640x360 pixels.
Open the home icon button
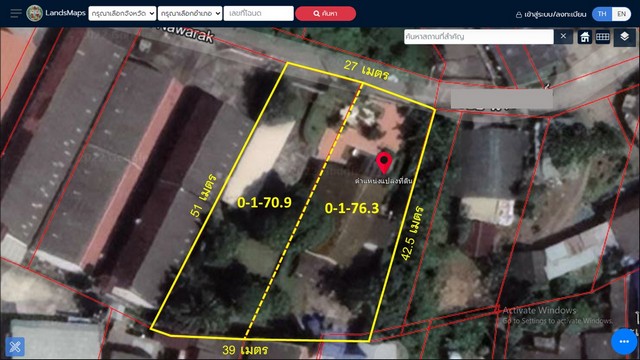584,37
